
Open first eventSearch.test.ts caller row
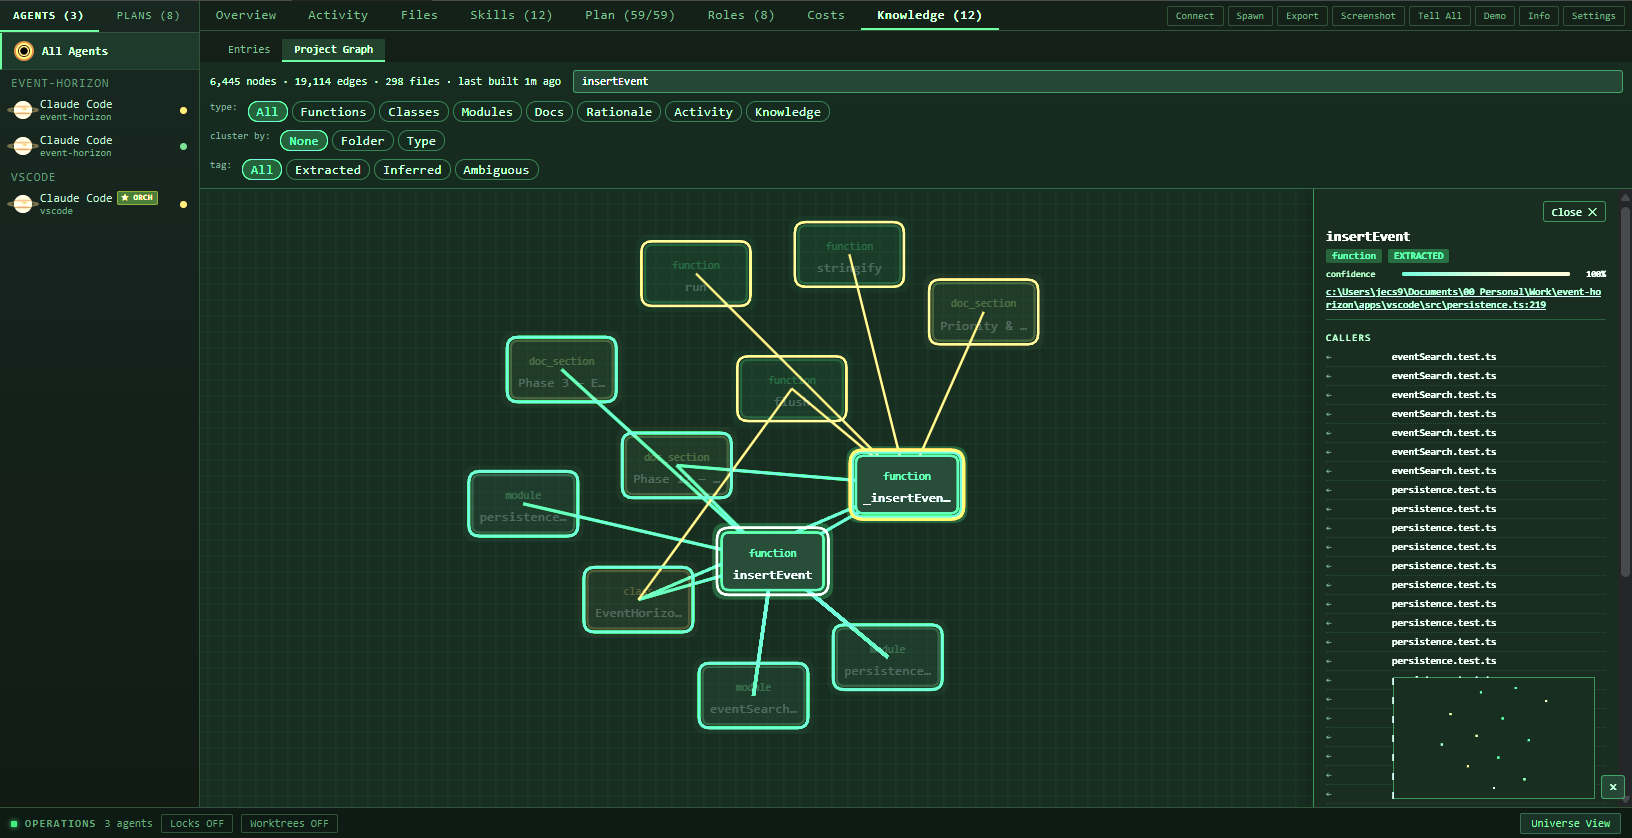(x=1465, y=357)
